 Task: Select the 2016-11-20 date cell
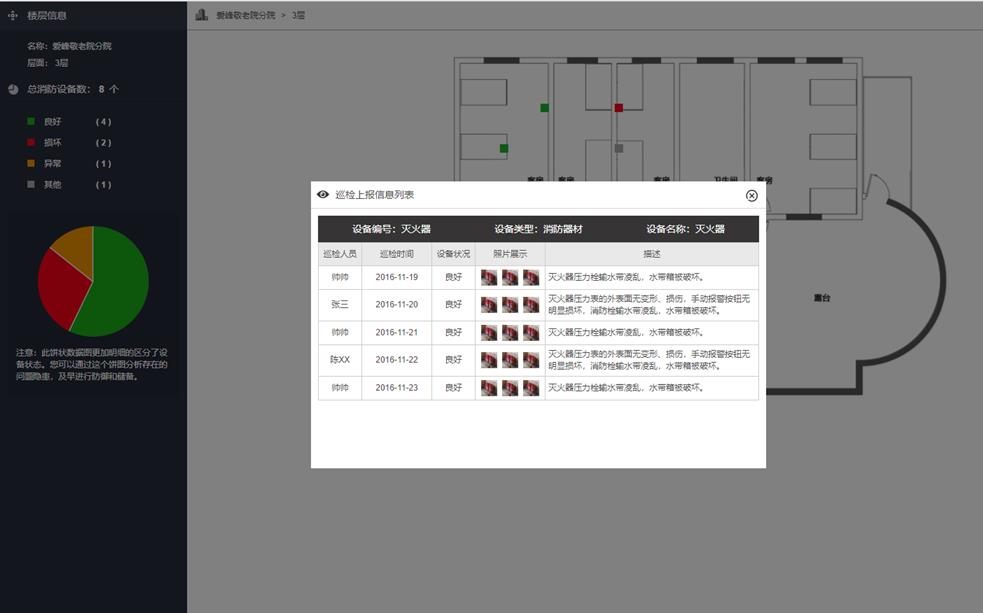[x=397, y=305]
